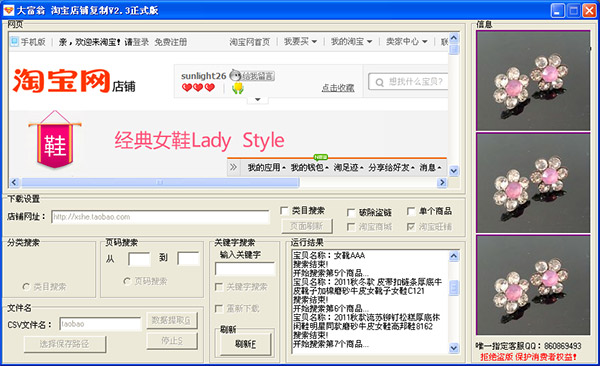Open the 我要买 dropdown
The height and width of the screenshot is (366, 600).
(x=300, y=41)
